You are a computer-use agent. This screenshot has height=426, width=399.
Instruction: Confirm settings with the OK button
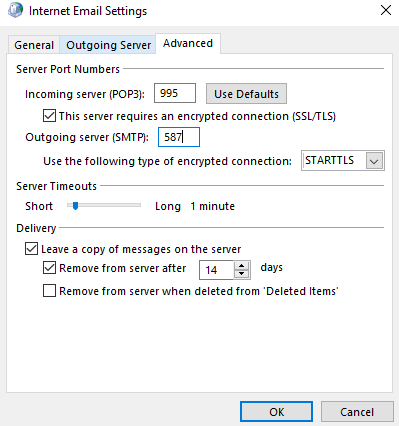[276, 412]
